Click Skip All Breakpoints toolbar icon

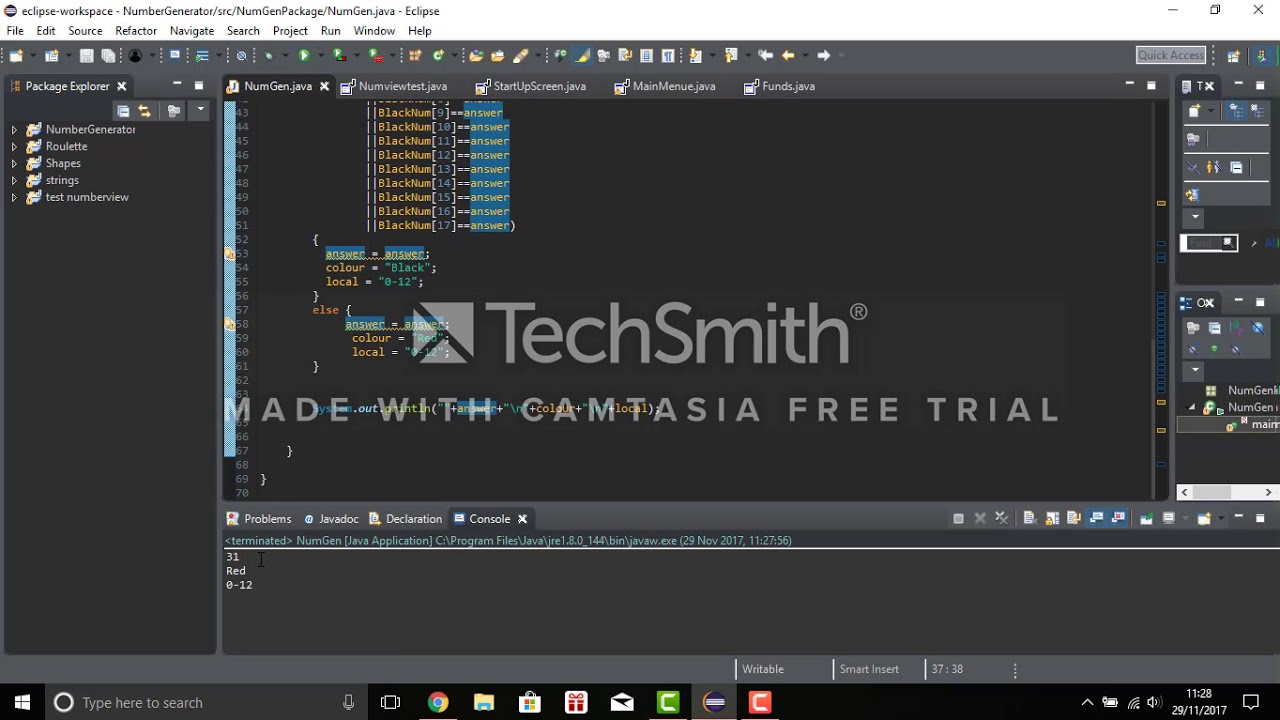241,55
